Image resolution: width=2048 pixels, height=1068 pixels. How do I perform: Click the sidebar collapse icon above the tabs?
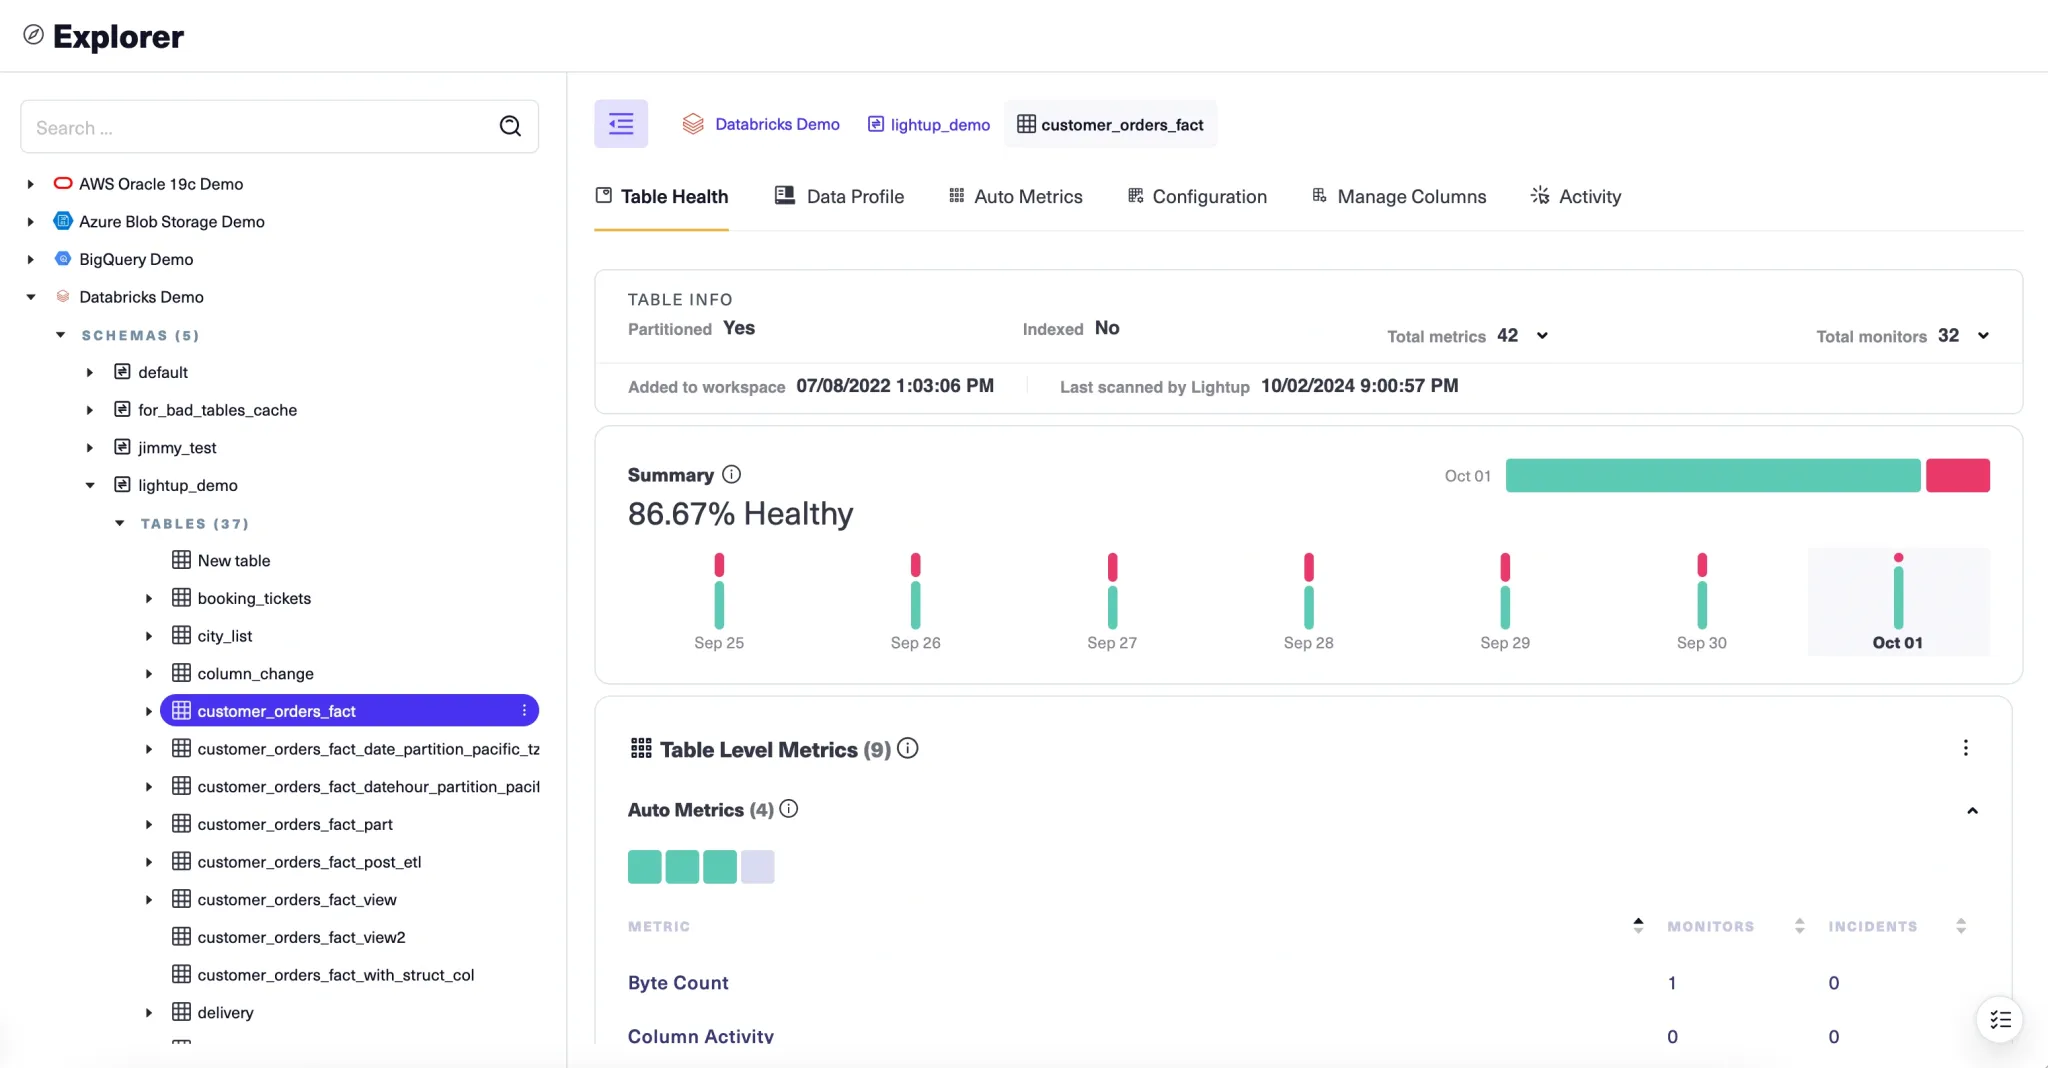(620, 123)
